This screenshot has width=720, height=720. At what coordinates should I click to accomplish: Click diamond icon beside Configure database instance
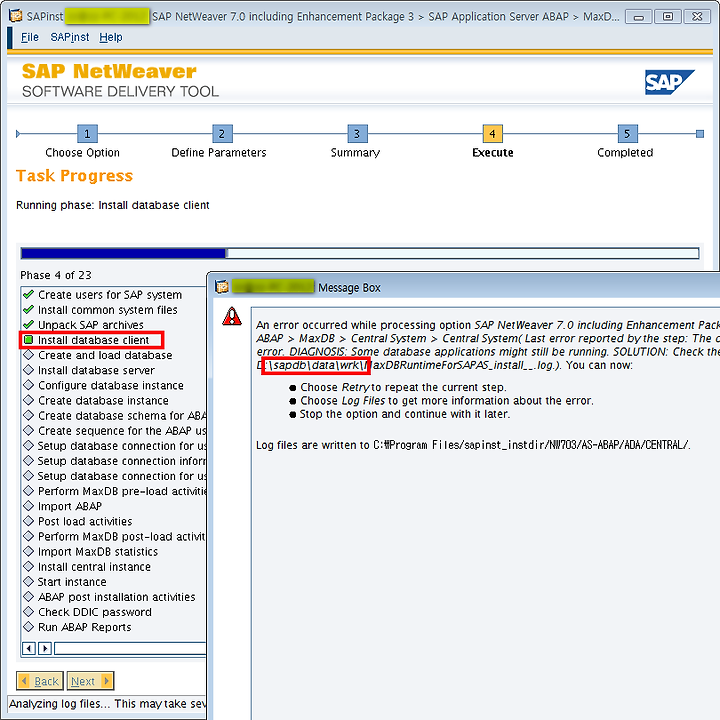(28, 385)
